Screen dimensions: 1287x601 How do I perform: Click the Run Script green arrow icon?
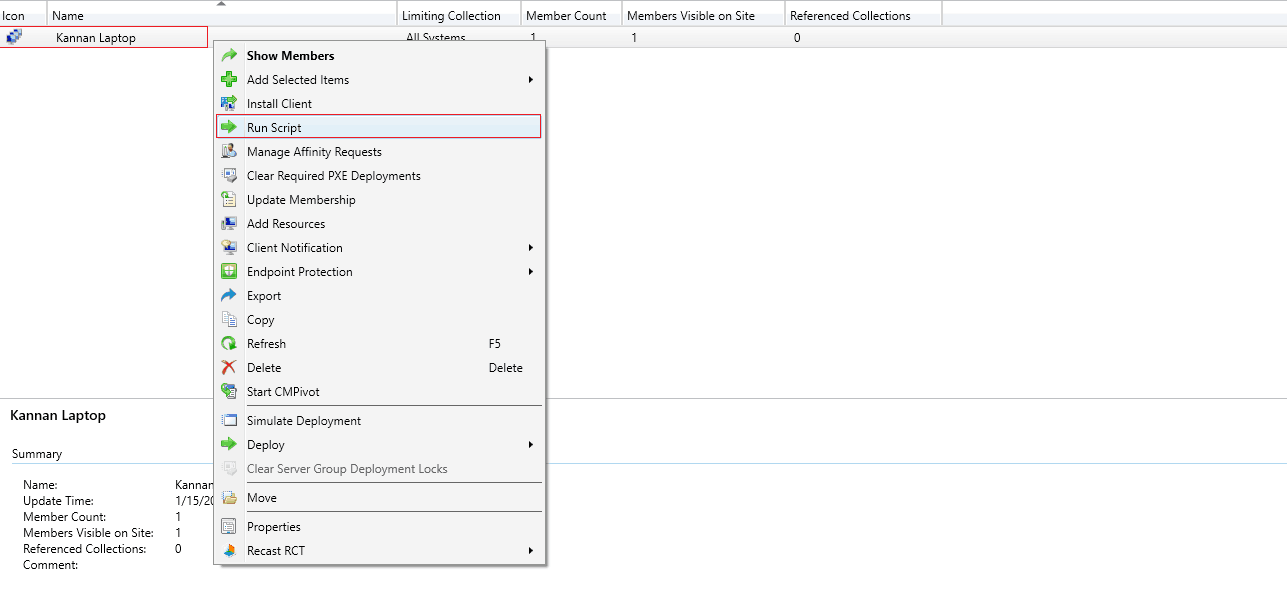pyautogui.click(x=229, y=128)
